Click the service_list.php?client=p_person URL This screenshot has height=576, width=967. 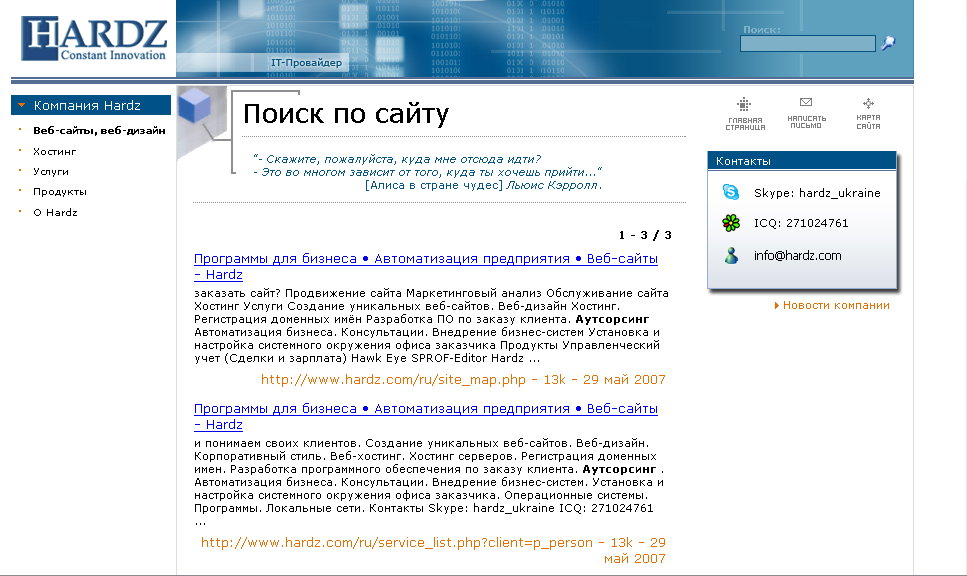tap(433, 550)
